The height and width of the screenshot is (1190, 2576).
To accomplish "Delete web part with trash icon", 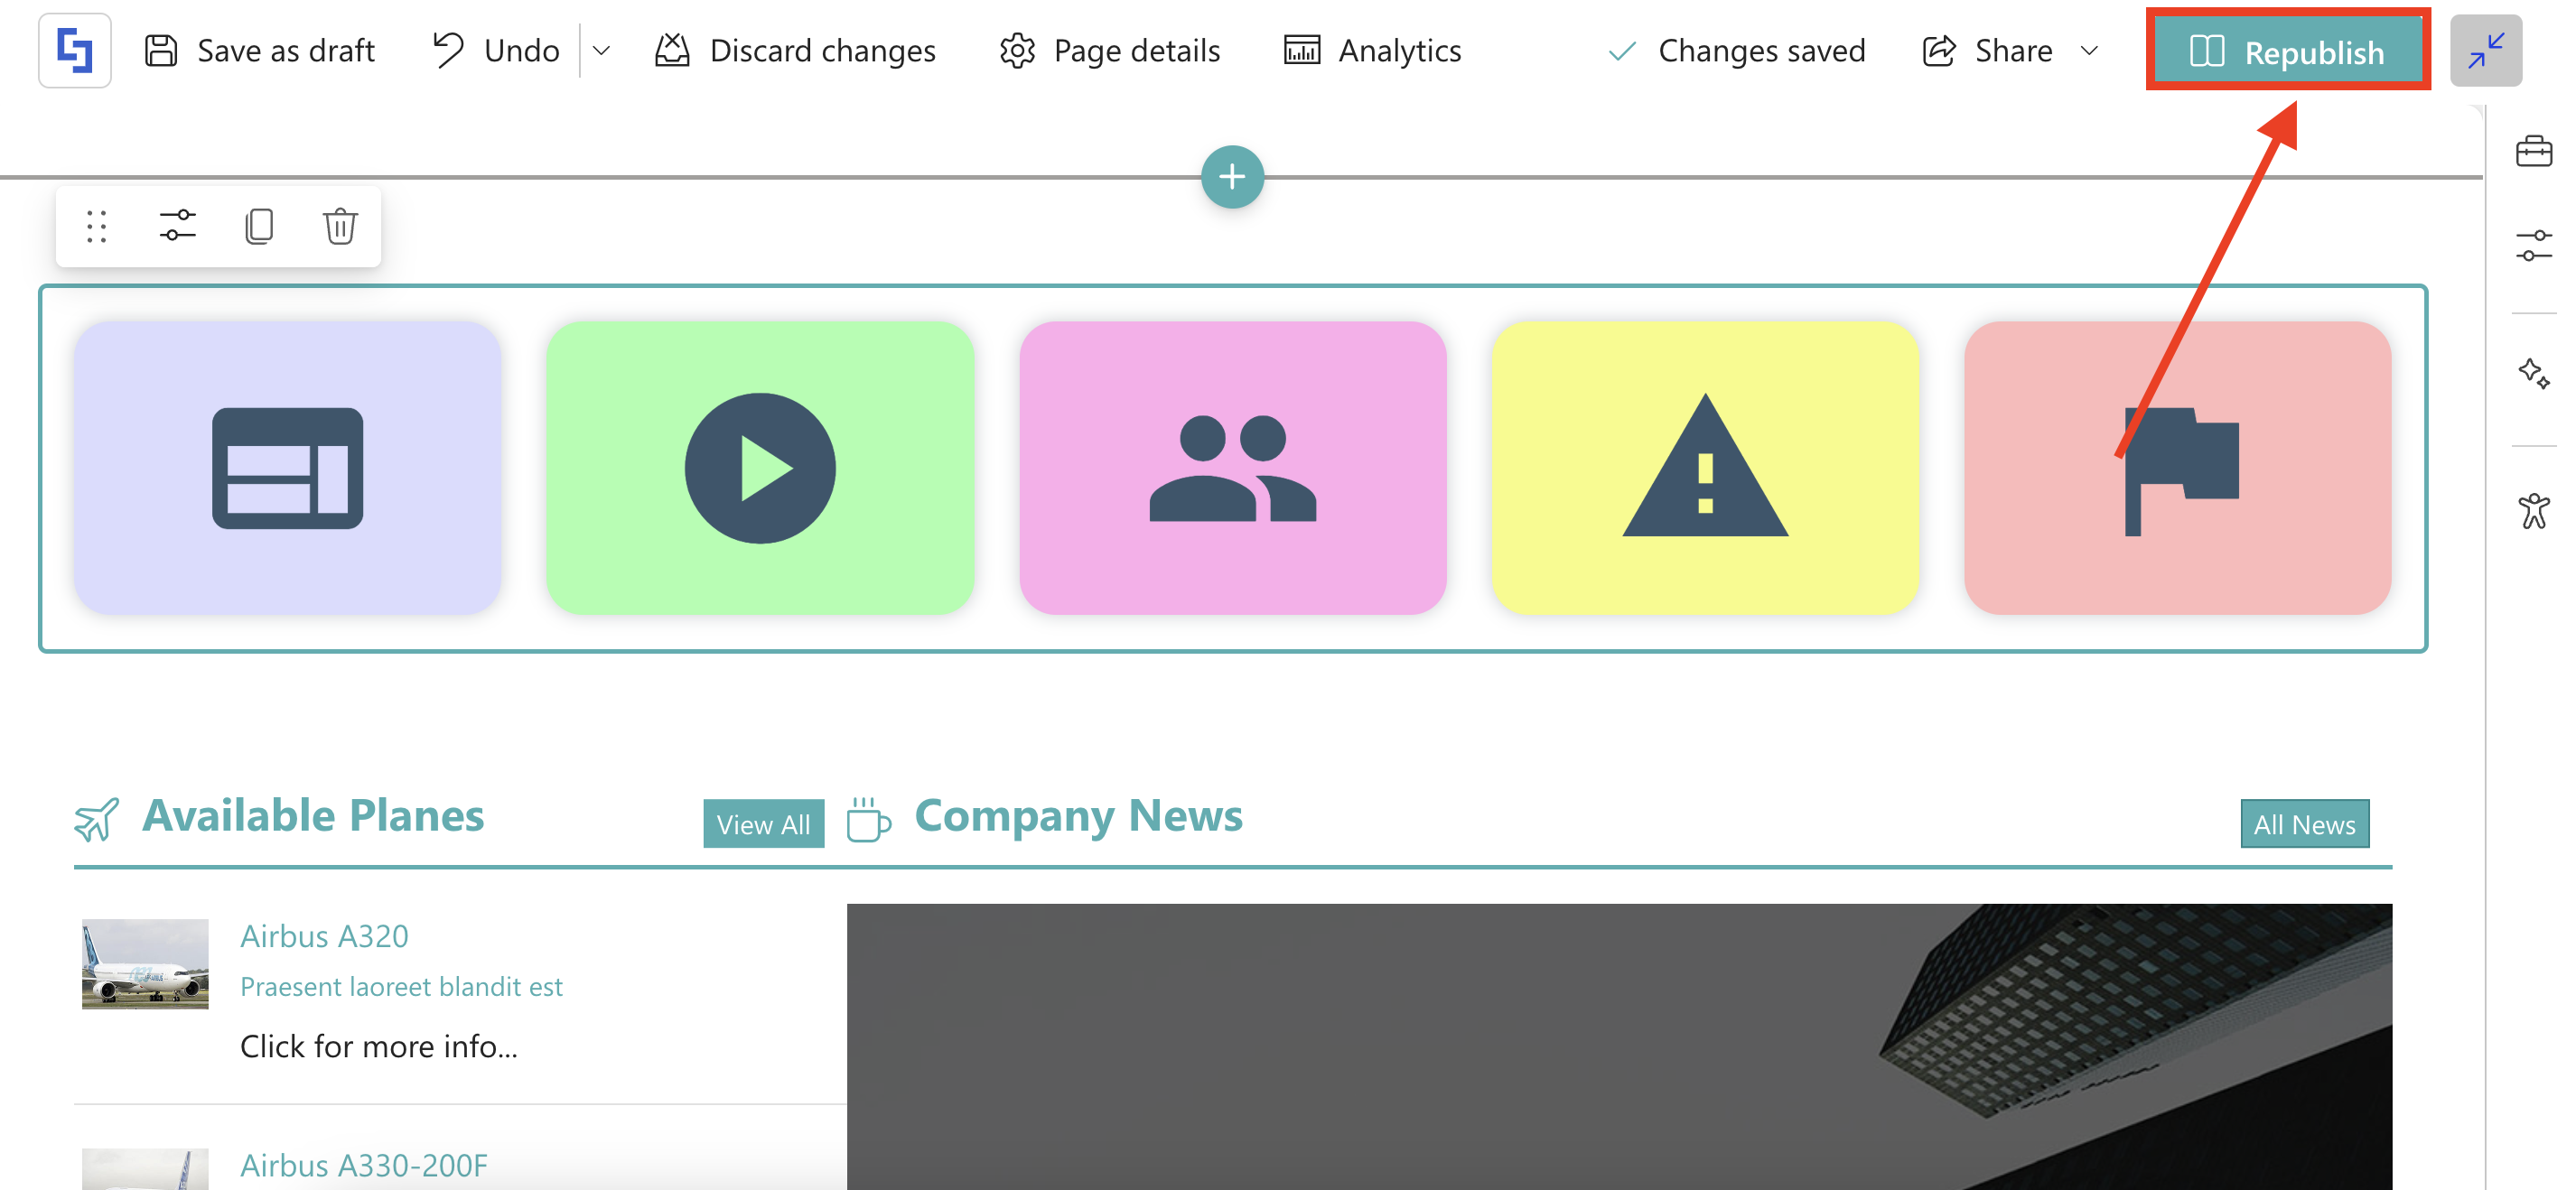I will point(340,226).
